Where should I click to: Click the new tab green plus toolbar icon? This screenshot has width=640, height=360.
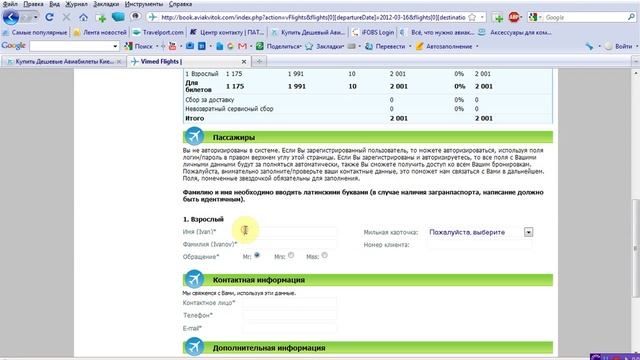[x=100, y=18]
